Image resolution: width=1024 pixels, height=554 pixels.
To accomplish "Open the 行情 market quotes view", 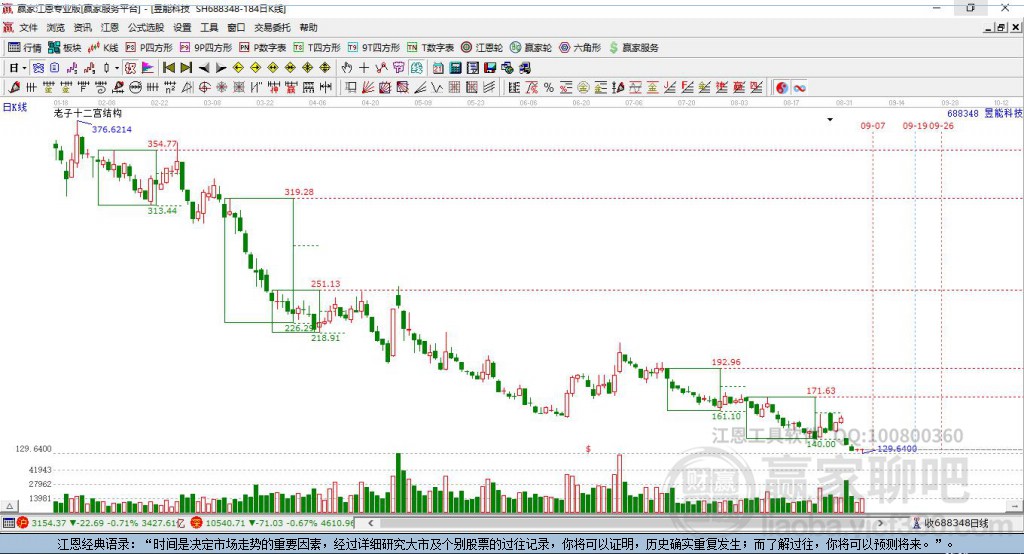I will [25, 48].
